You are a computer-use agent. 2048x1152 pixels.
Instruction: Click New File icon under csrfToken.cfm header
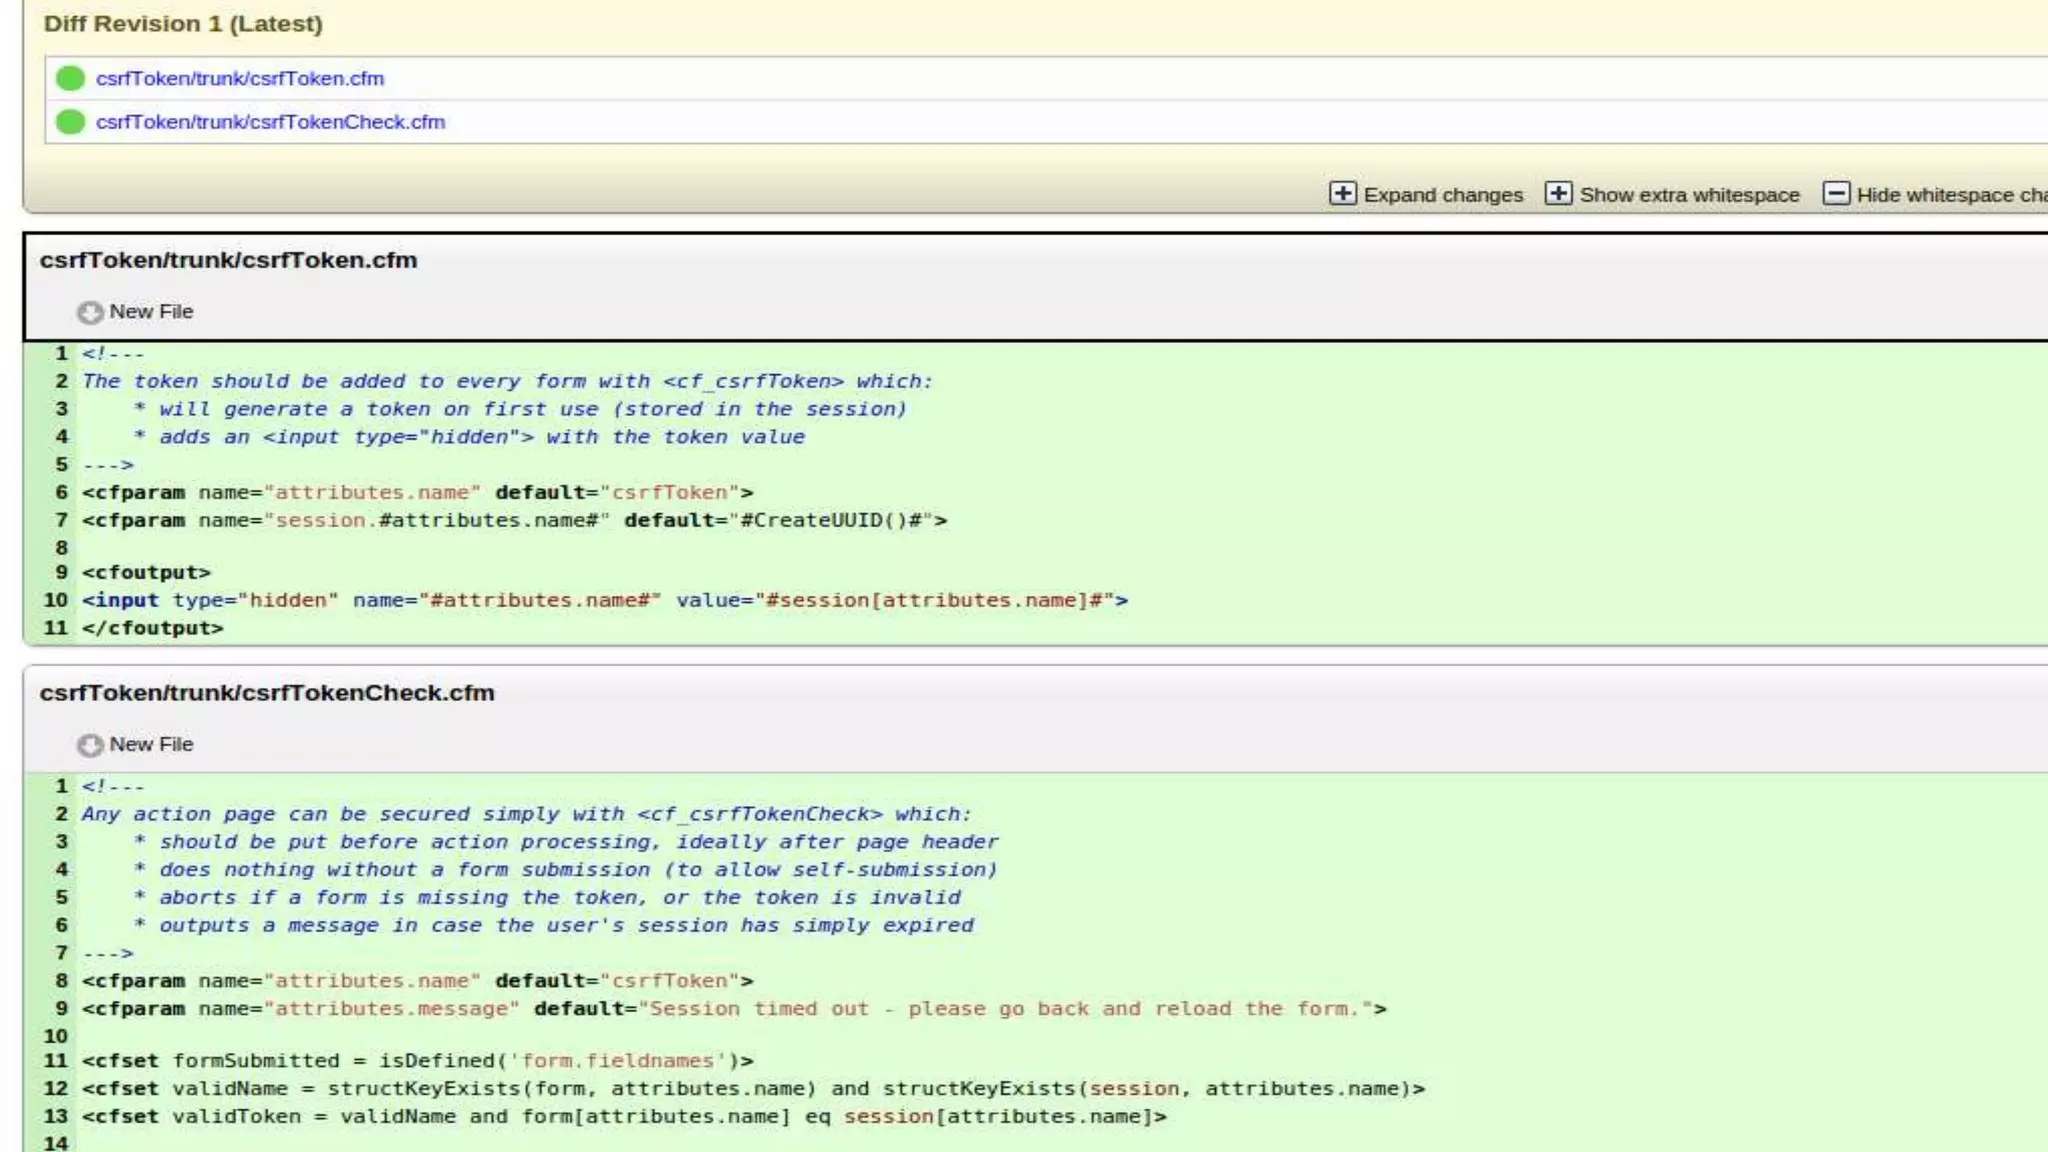90,313
